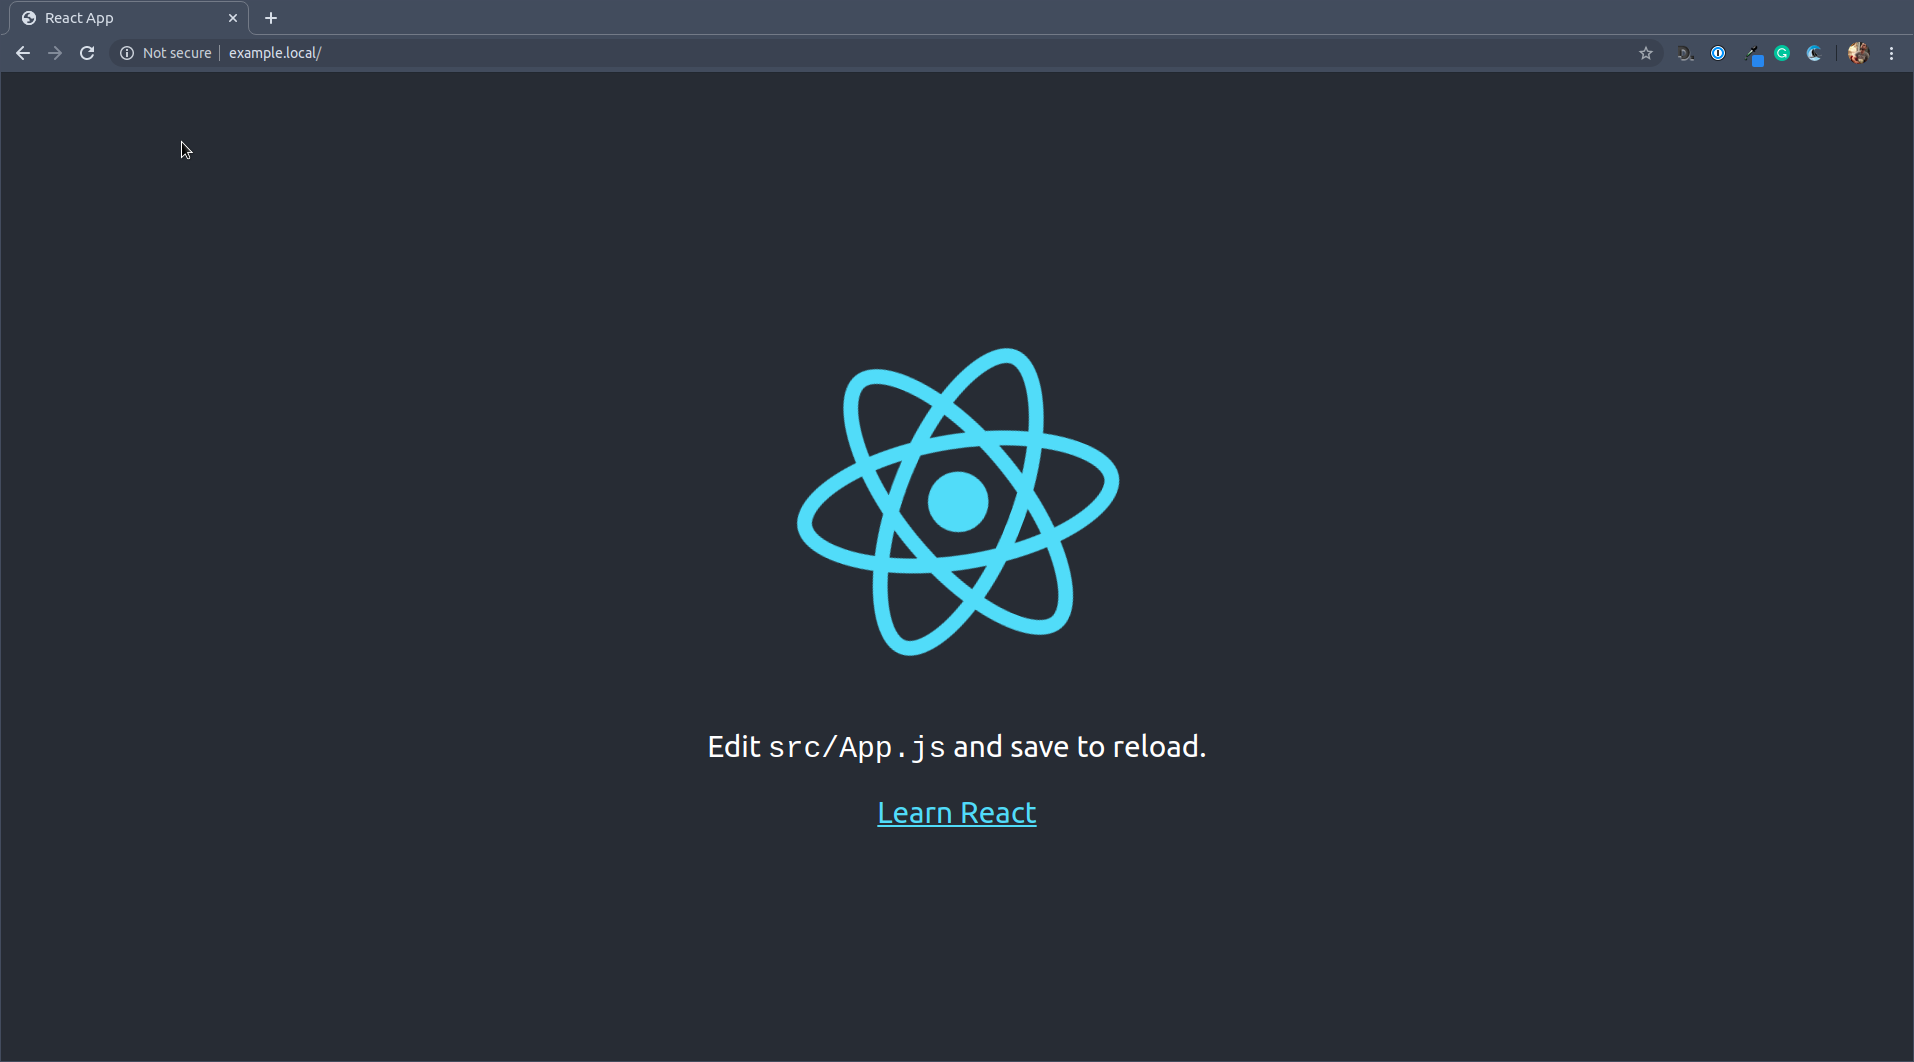
Task: Activate the eyedropper color picker extension
Action: 1752,54
